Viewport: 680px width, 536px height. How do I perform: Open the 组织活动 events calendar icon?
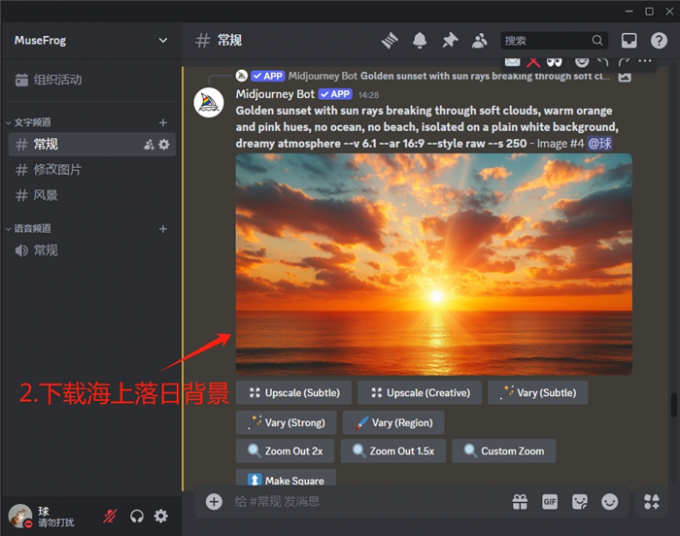tap(22, 80)
